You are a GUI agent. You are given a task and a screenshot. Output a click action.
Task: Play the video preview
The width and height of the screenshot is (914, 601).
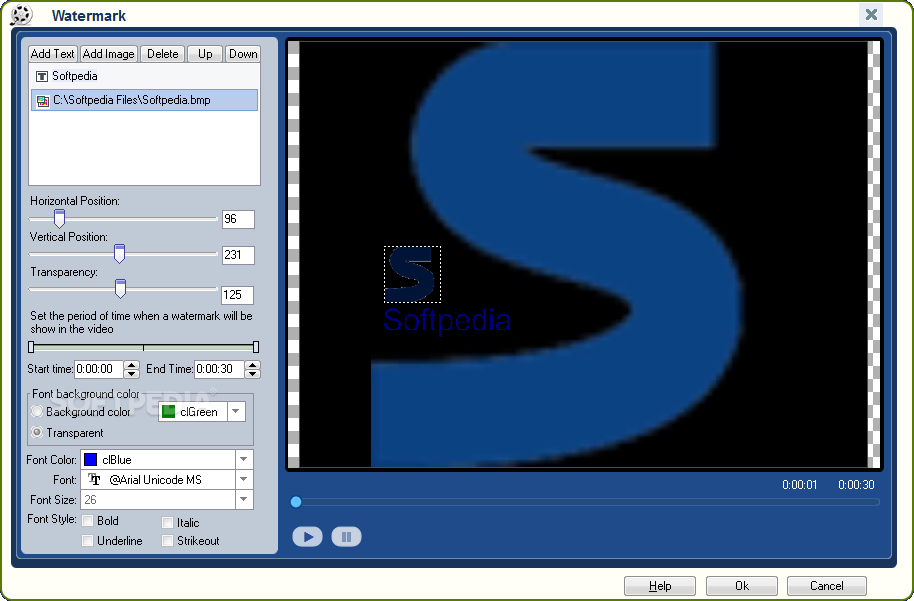pyautogui.click(x=307, y=536)
